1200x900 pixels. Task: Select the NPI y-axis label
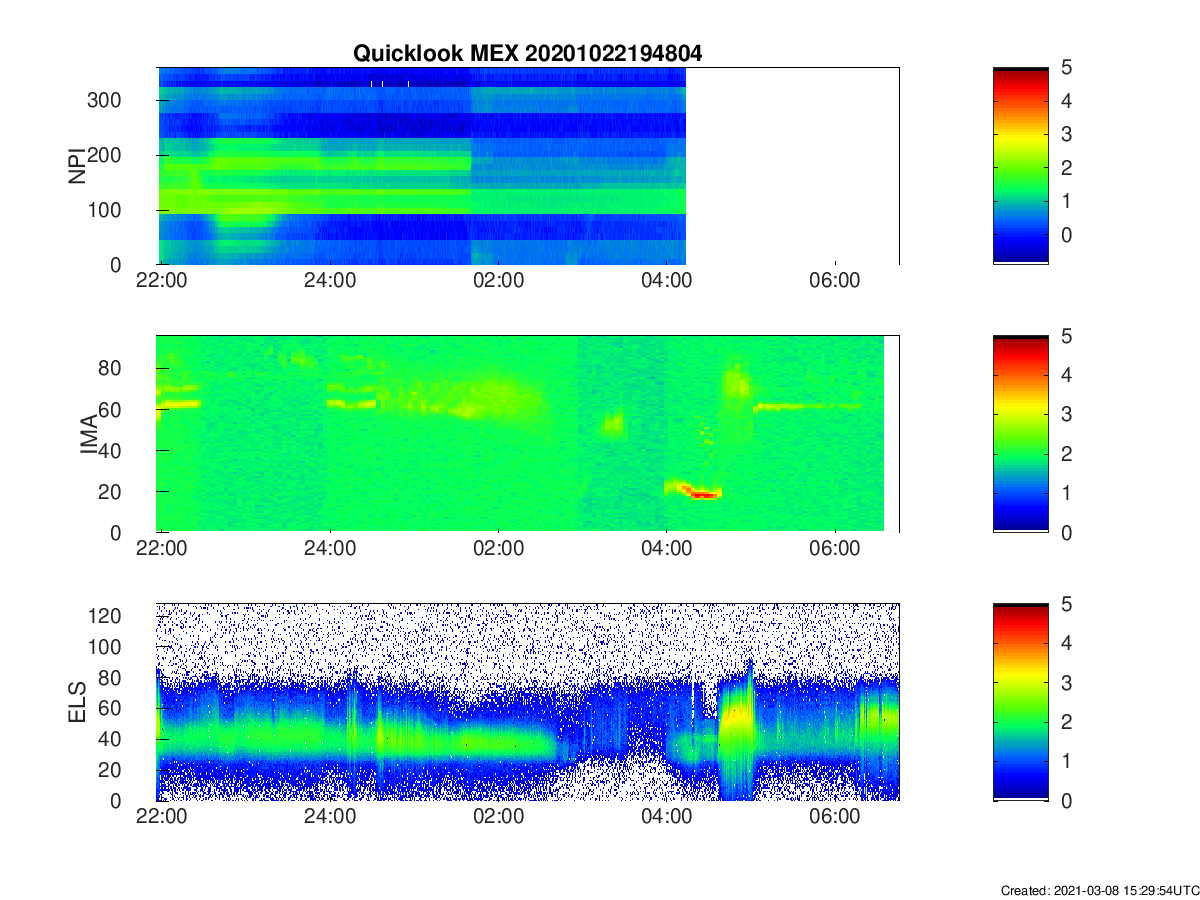[77, 166]
